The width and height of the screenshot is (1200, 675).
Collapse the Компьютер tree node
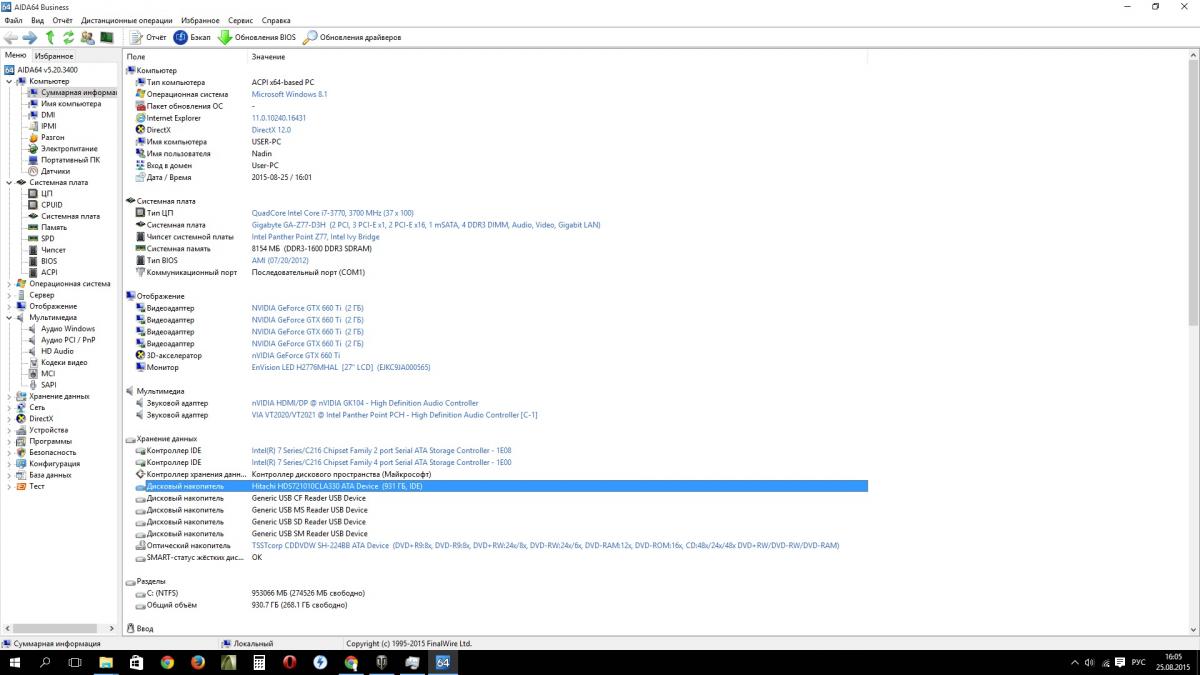[x=9, y=81]
